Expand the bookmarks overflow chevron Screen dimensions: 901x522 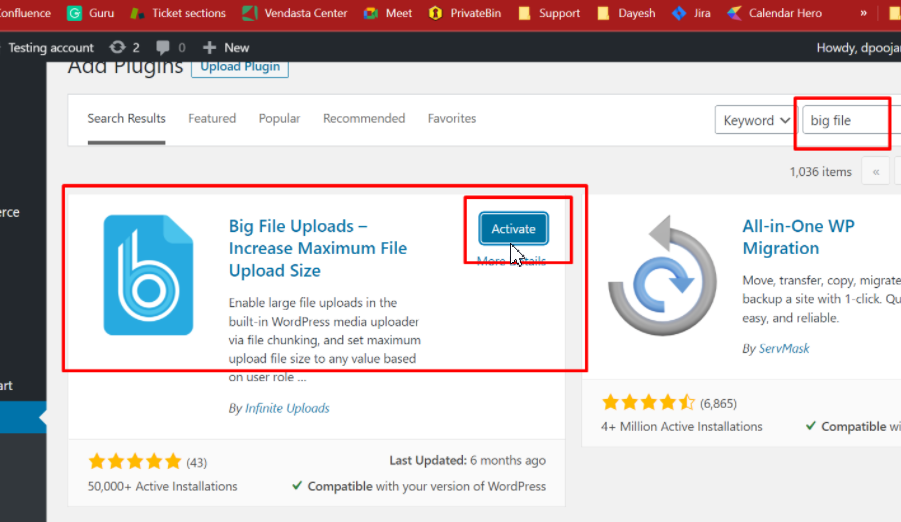(862, 13)
